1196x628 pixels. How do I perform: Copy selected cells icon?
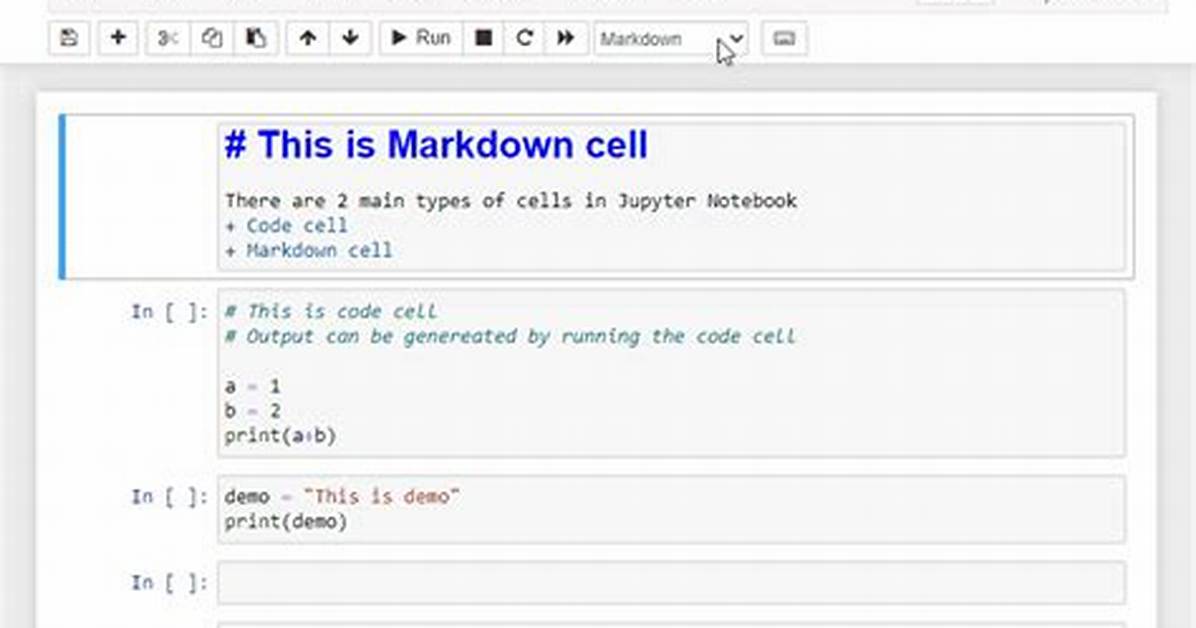tap(211, 38)
